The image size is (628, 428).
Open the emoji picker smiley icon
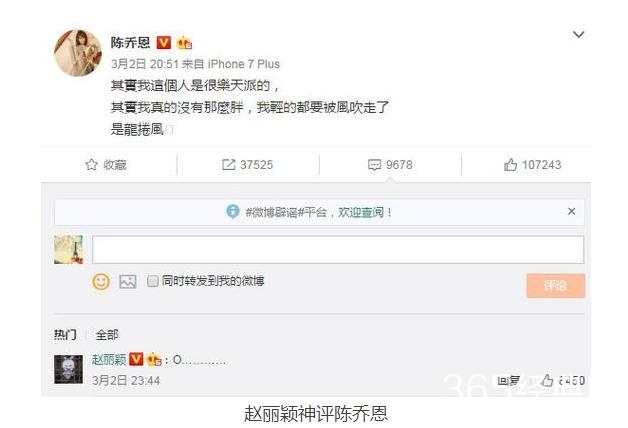pyautogui.click(x=101, y=281)
